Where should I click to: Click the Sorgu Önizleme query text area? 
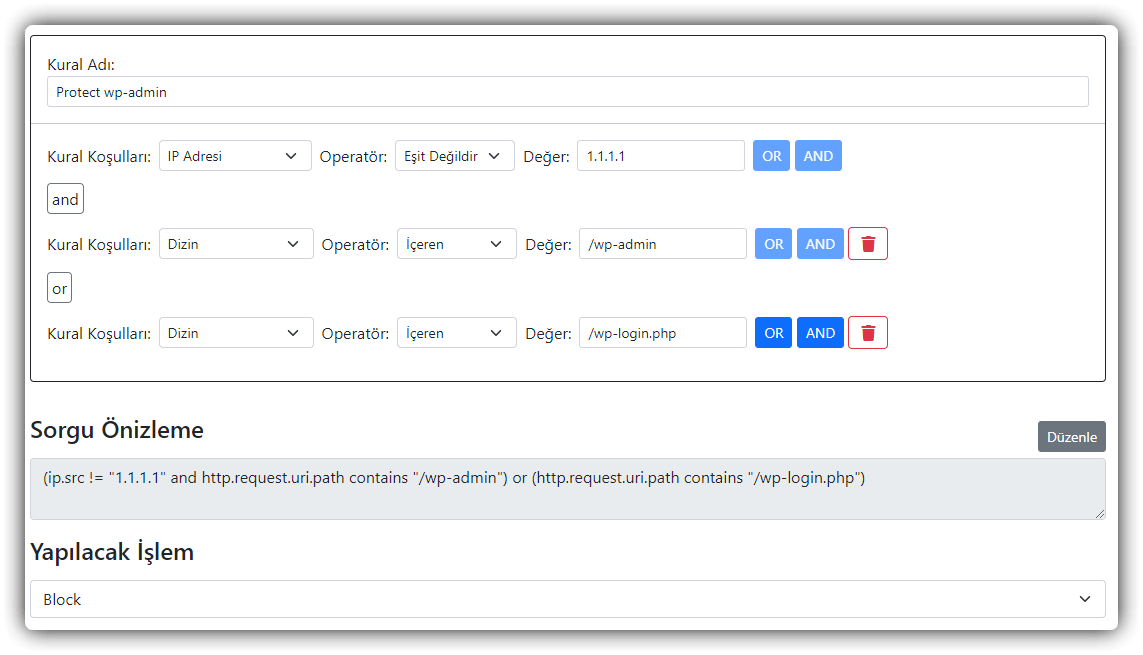568,489
